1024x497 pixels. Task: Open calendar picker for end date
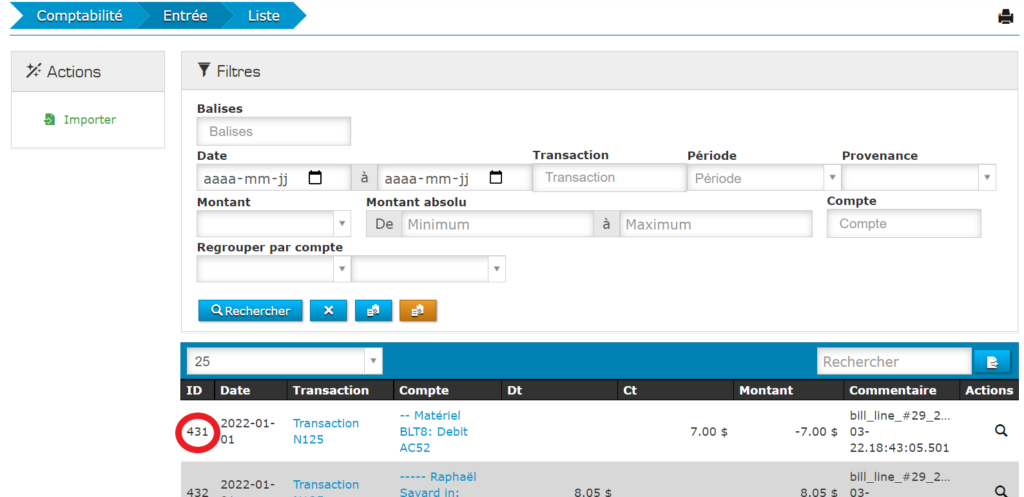(x=496, y=178)
